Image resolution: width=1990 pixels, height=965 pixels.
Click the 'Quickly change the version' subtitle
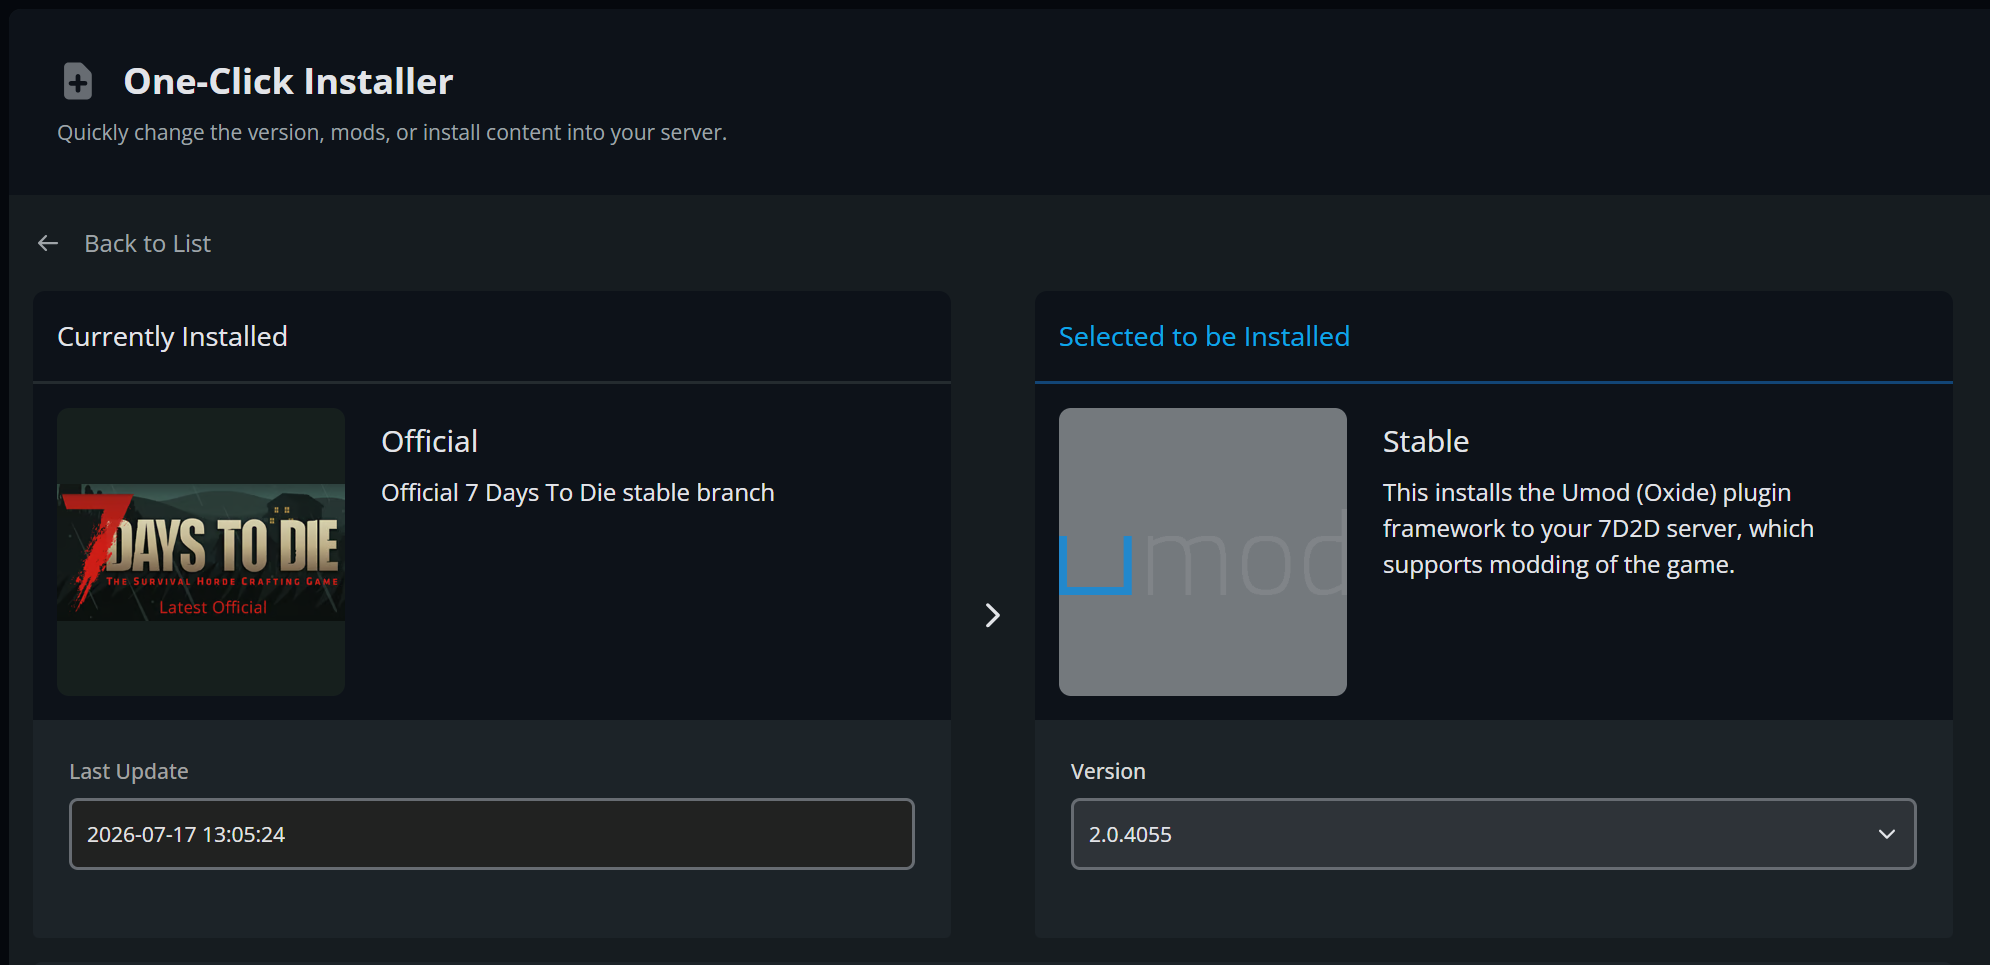coord(392,132)
